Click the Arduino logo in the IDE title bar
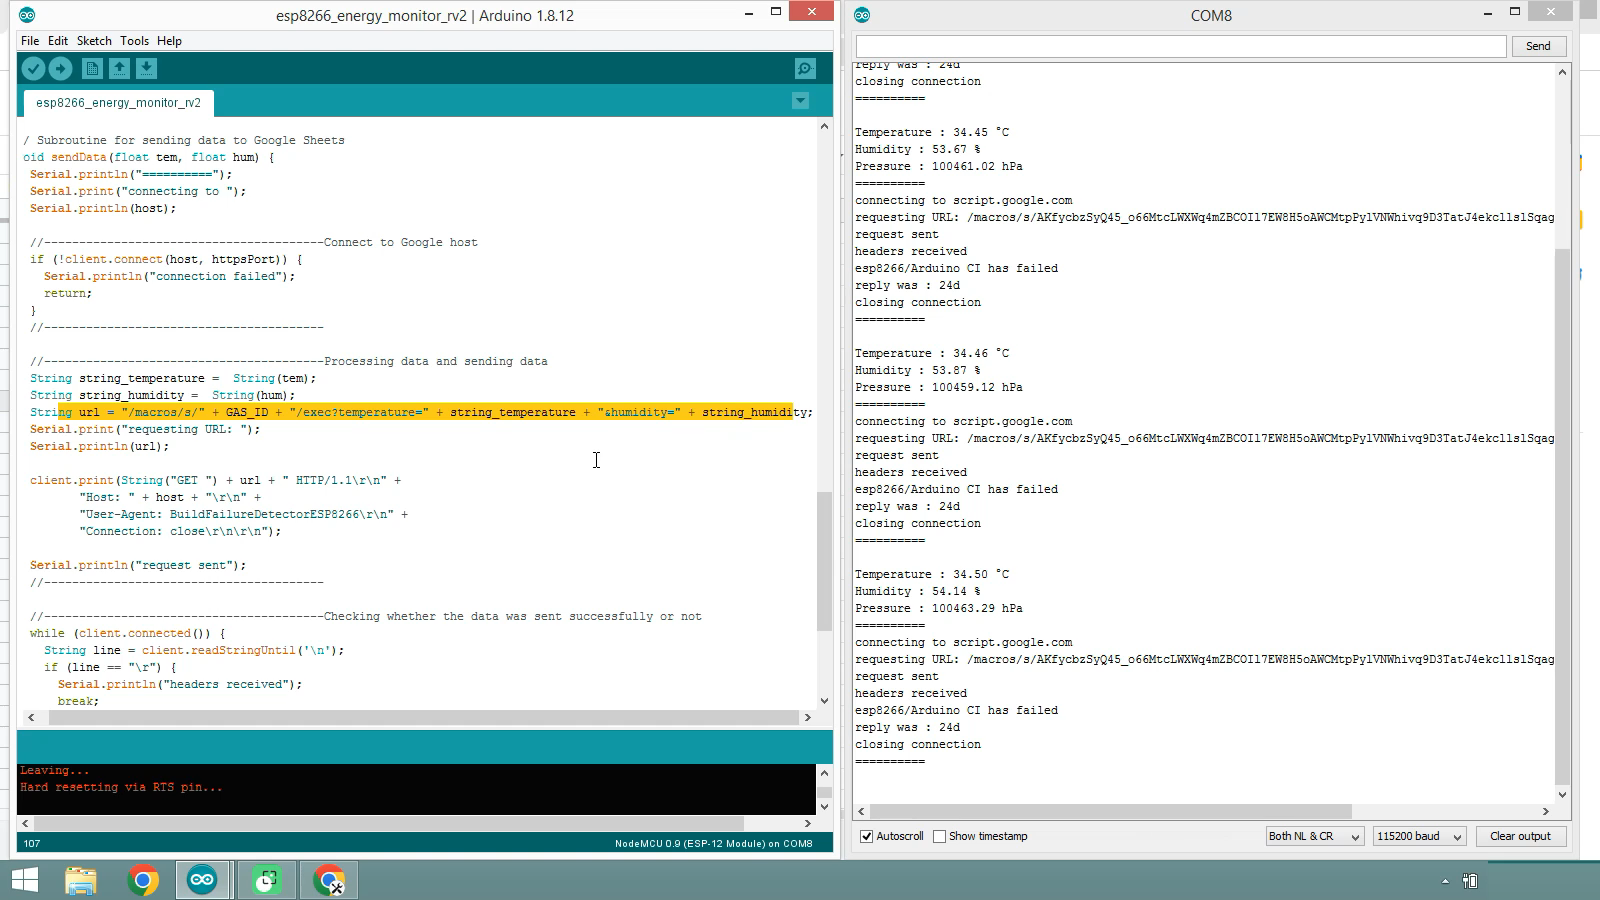Viewport: 1600px width, 900px height. click(x=27, y=15)
